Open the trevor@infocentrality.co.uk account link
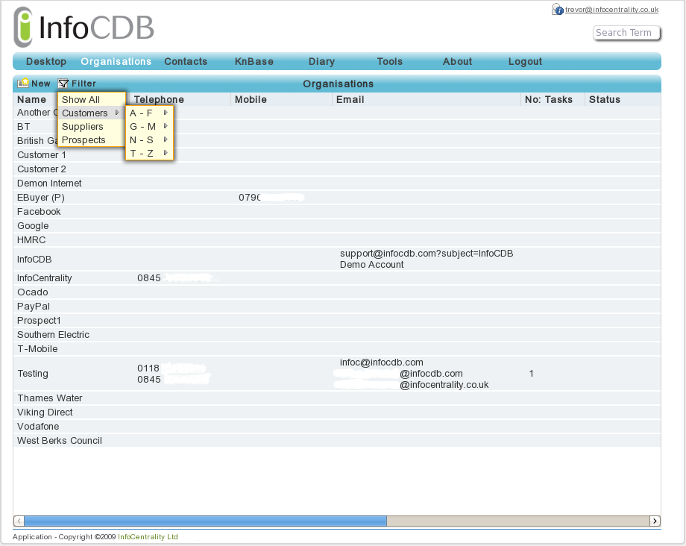The height and width of the screenshot is (546, 686). tap(612, 10)
